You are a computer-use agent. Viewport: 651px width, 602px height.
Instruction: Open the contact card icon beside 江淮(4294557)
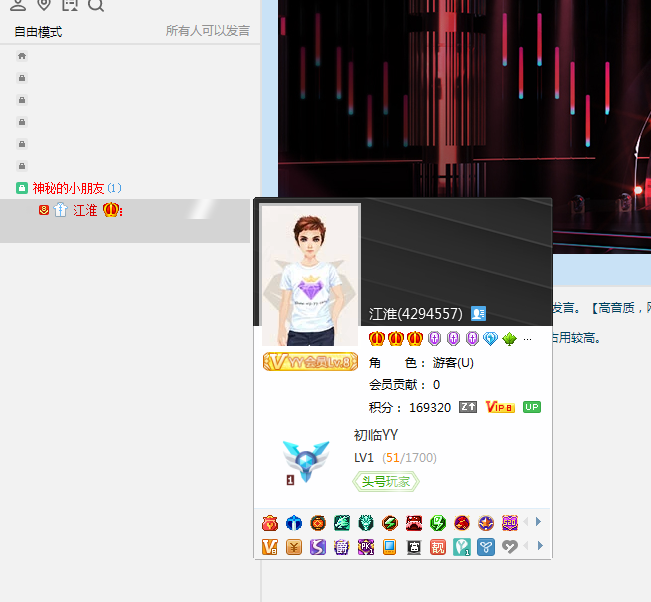pyautogui.click(x=478, y=313)
